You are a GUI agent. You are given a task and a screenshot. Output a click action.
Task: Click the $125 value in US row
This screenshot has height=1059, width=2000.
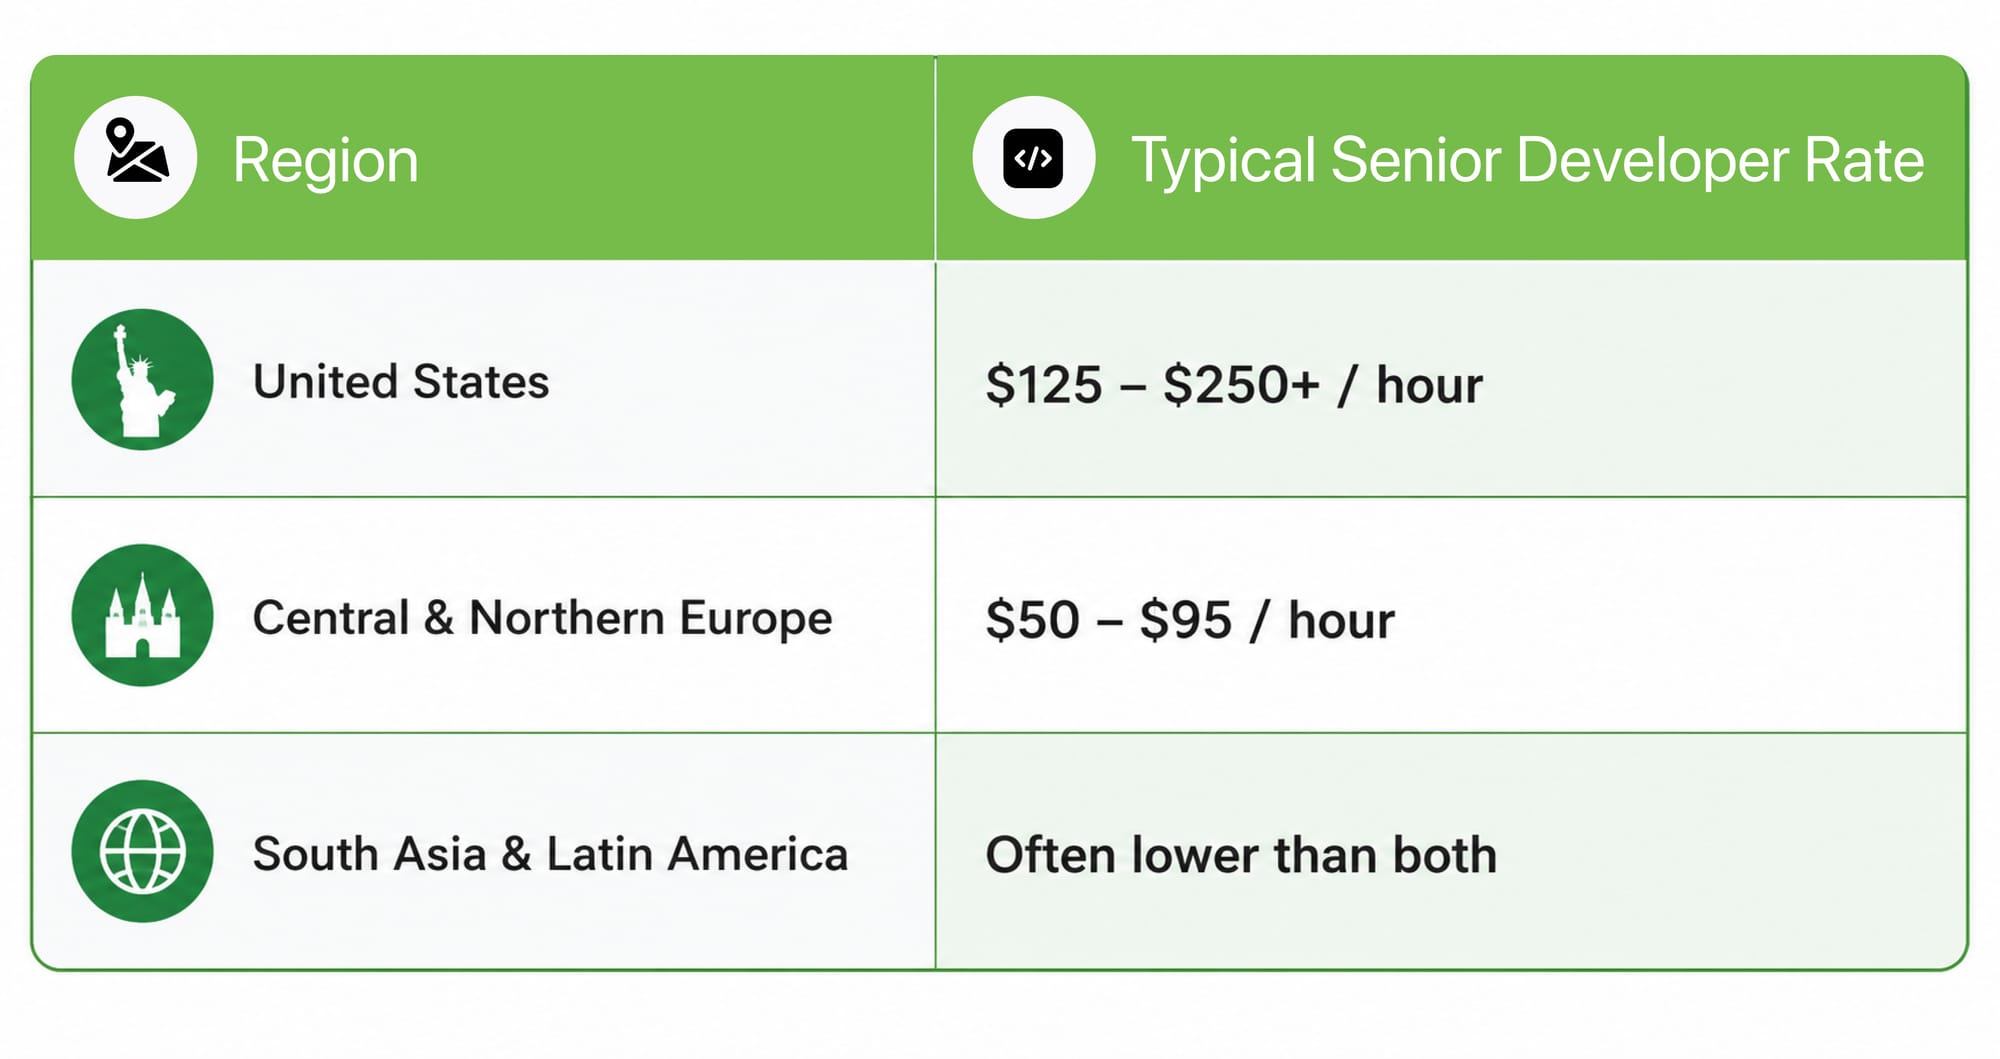[x=1044, y=385]
